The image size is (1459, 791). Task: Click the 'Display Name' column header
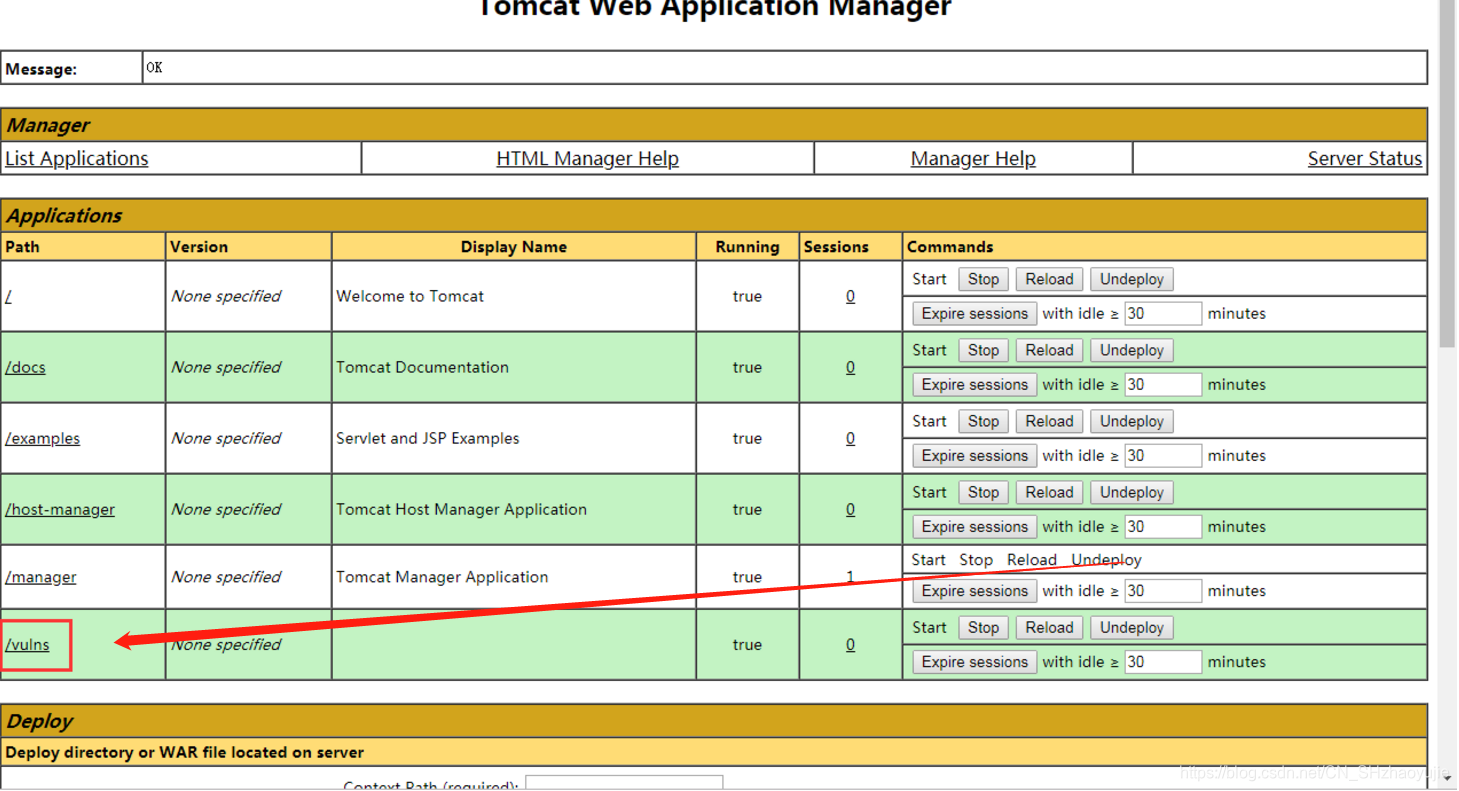(514, 246)
